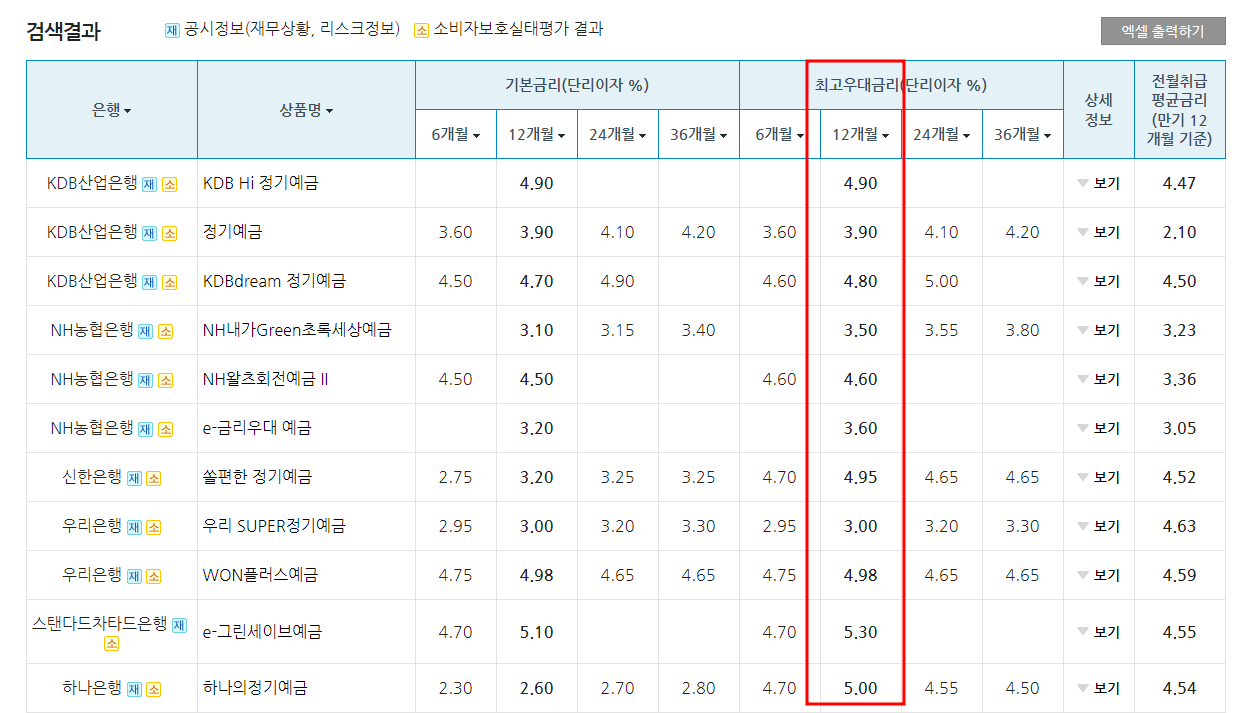Image resolution: width=1245 pixels, height=713 pixels.
Task: Open 소 icon in KDBdream 정기예금 row
Action: click(169, 282)
